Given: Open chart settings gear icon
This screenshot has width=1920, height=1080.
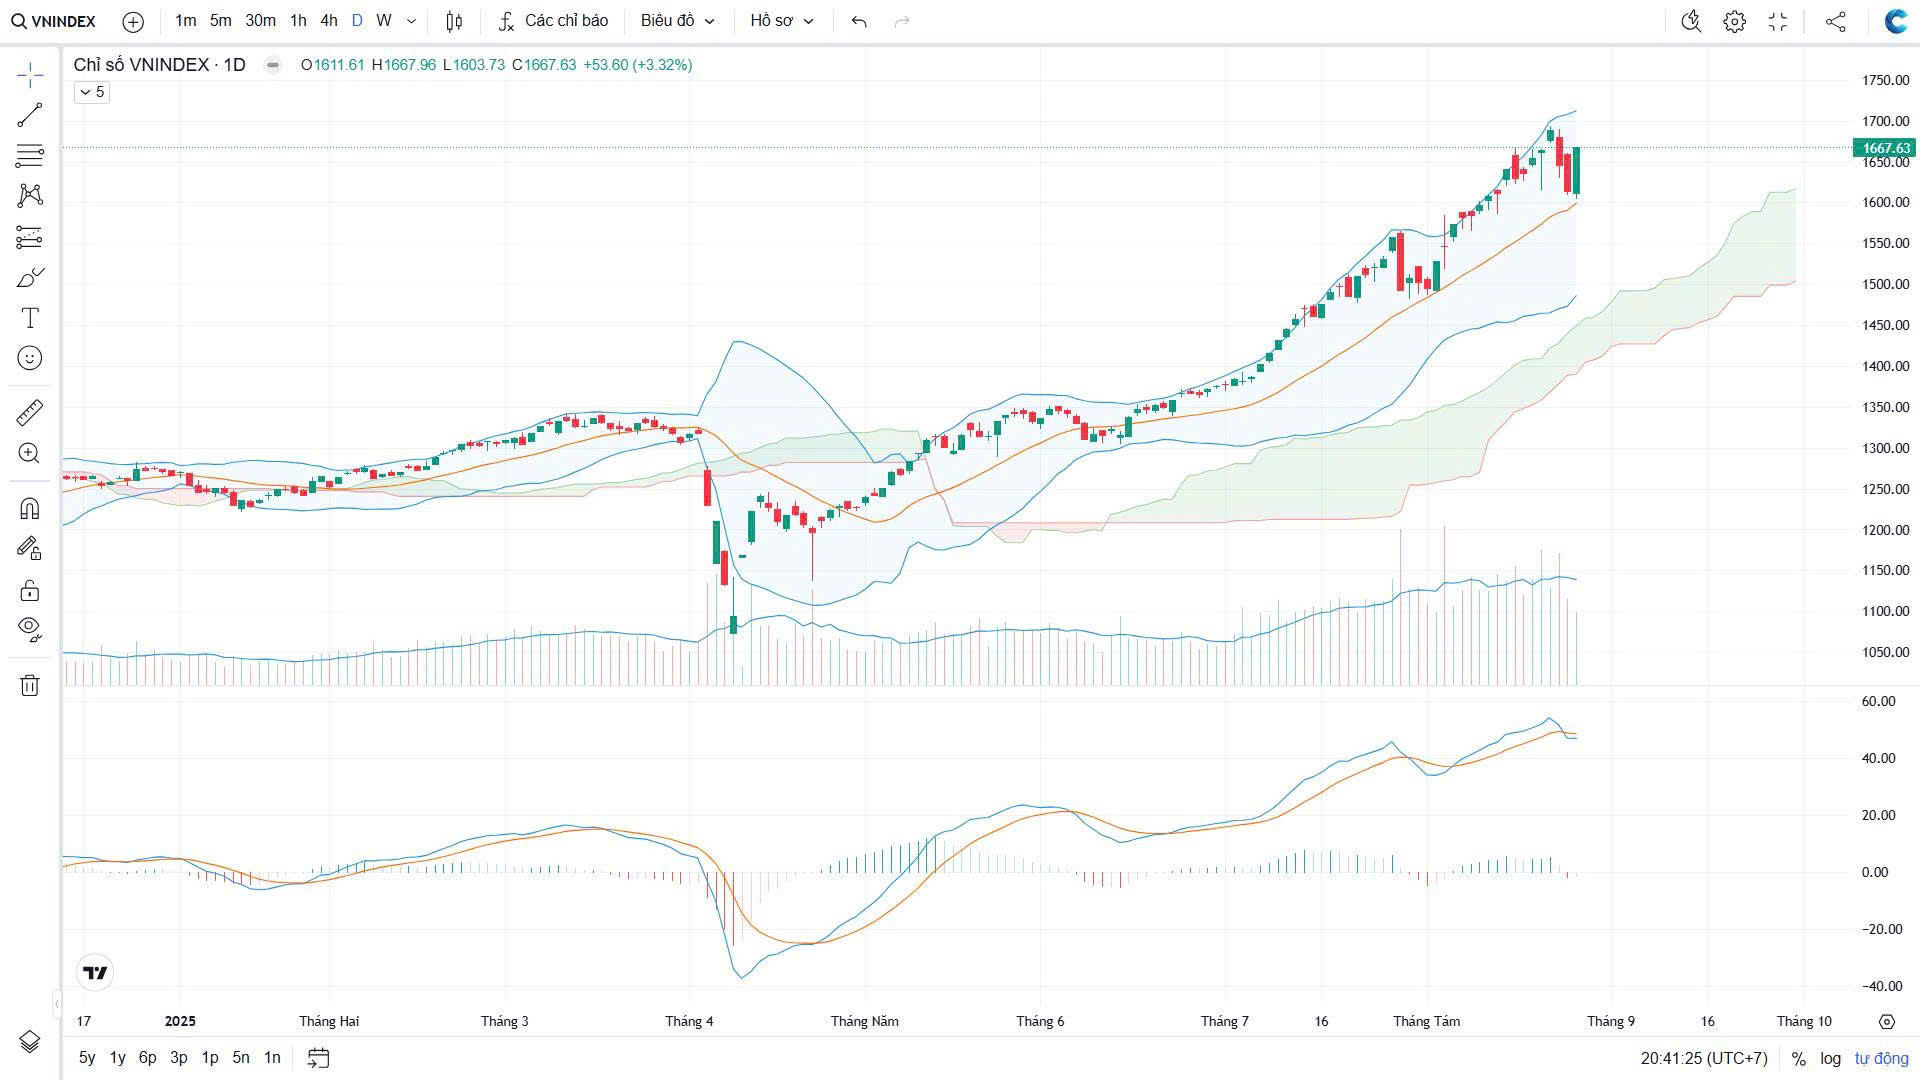Looking at the screenshot, I should [1734, 21].
